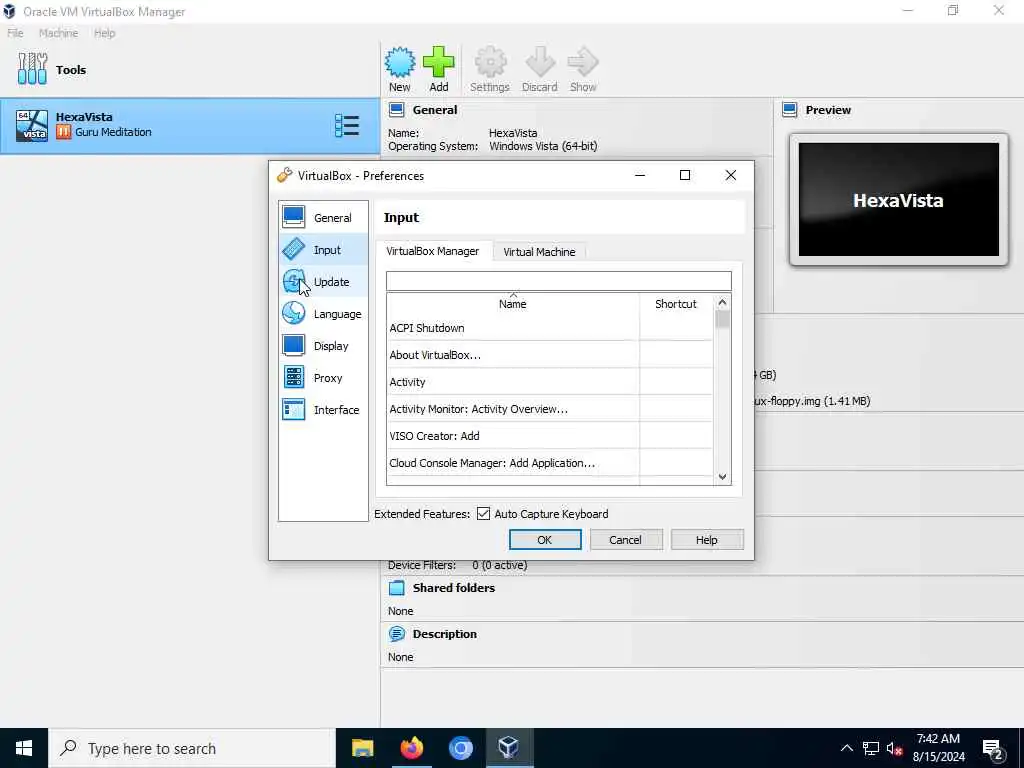Click the Discard toolbar icon
This screenshot has width=1024, height=768.
pyautogui.click(x=539, y=69)
